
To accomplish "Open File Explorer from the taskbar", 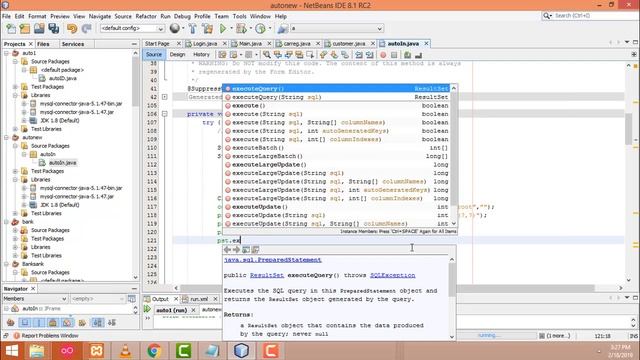I will (37, 351).
